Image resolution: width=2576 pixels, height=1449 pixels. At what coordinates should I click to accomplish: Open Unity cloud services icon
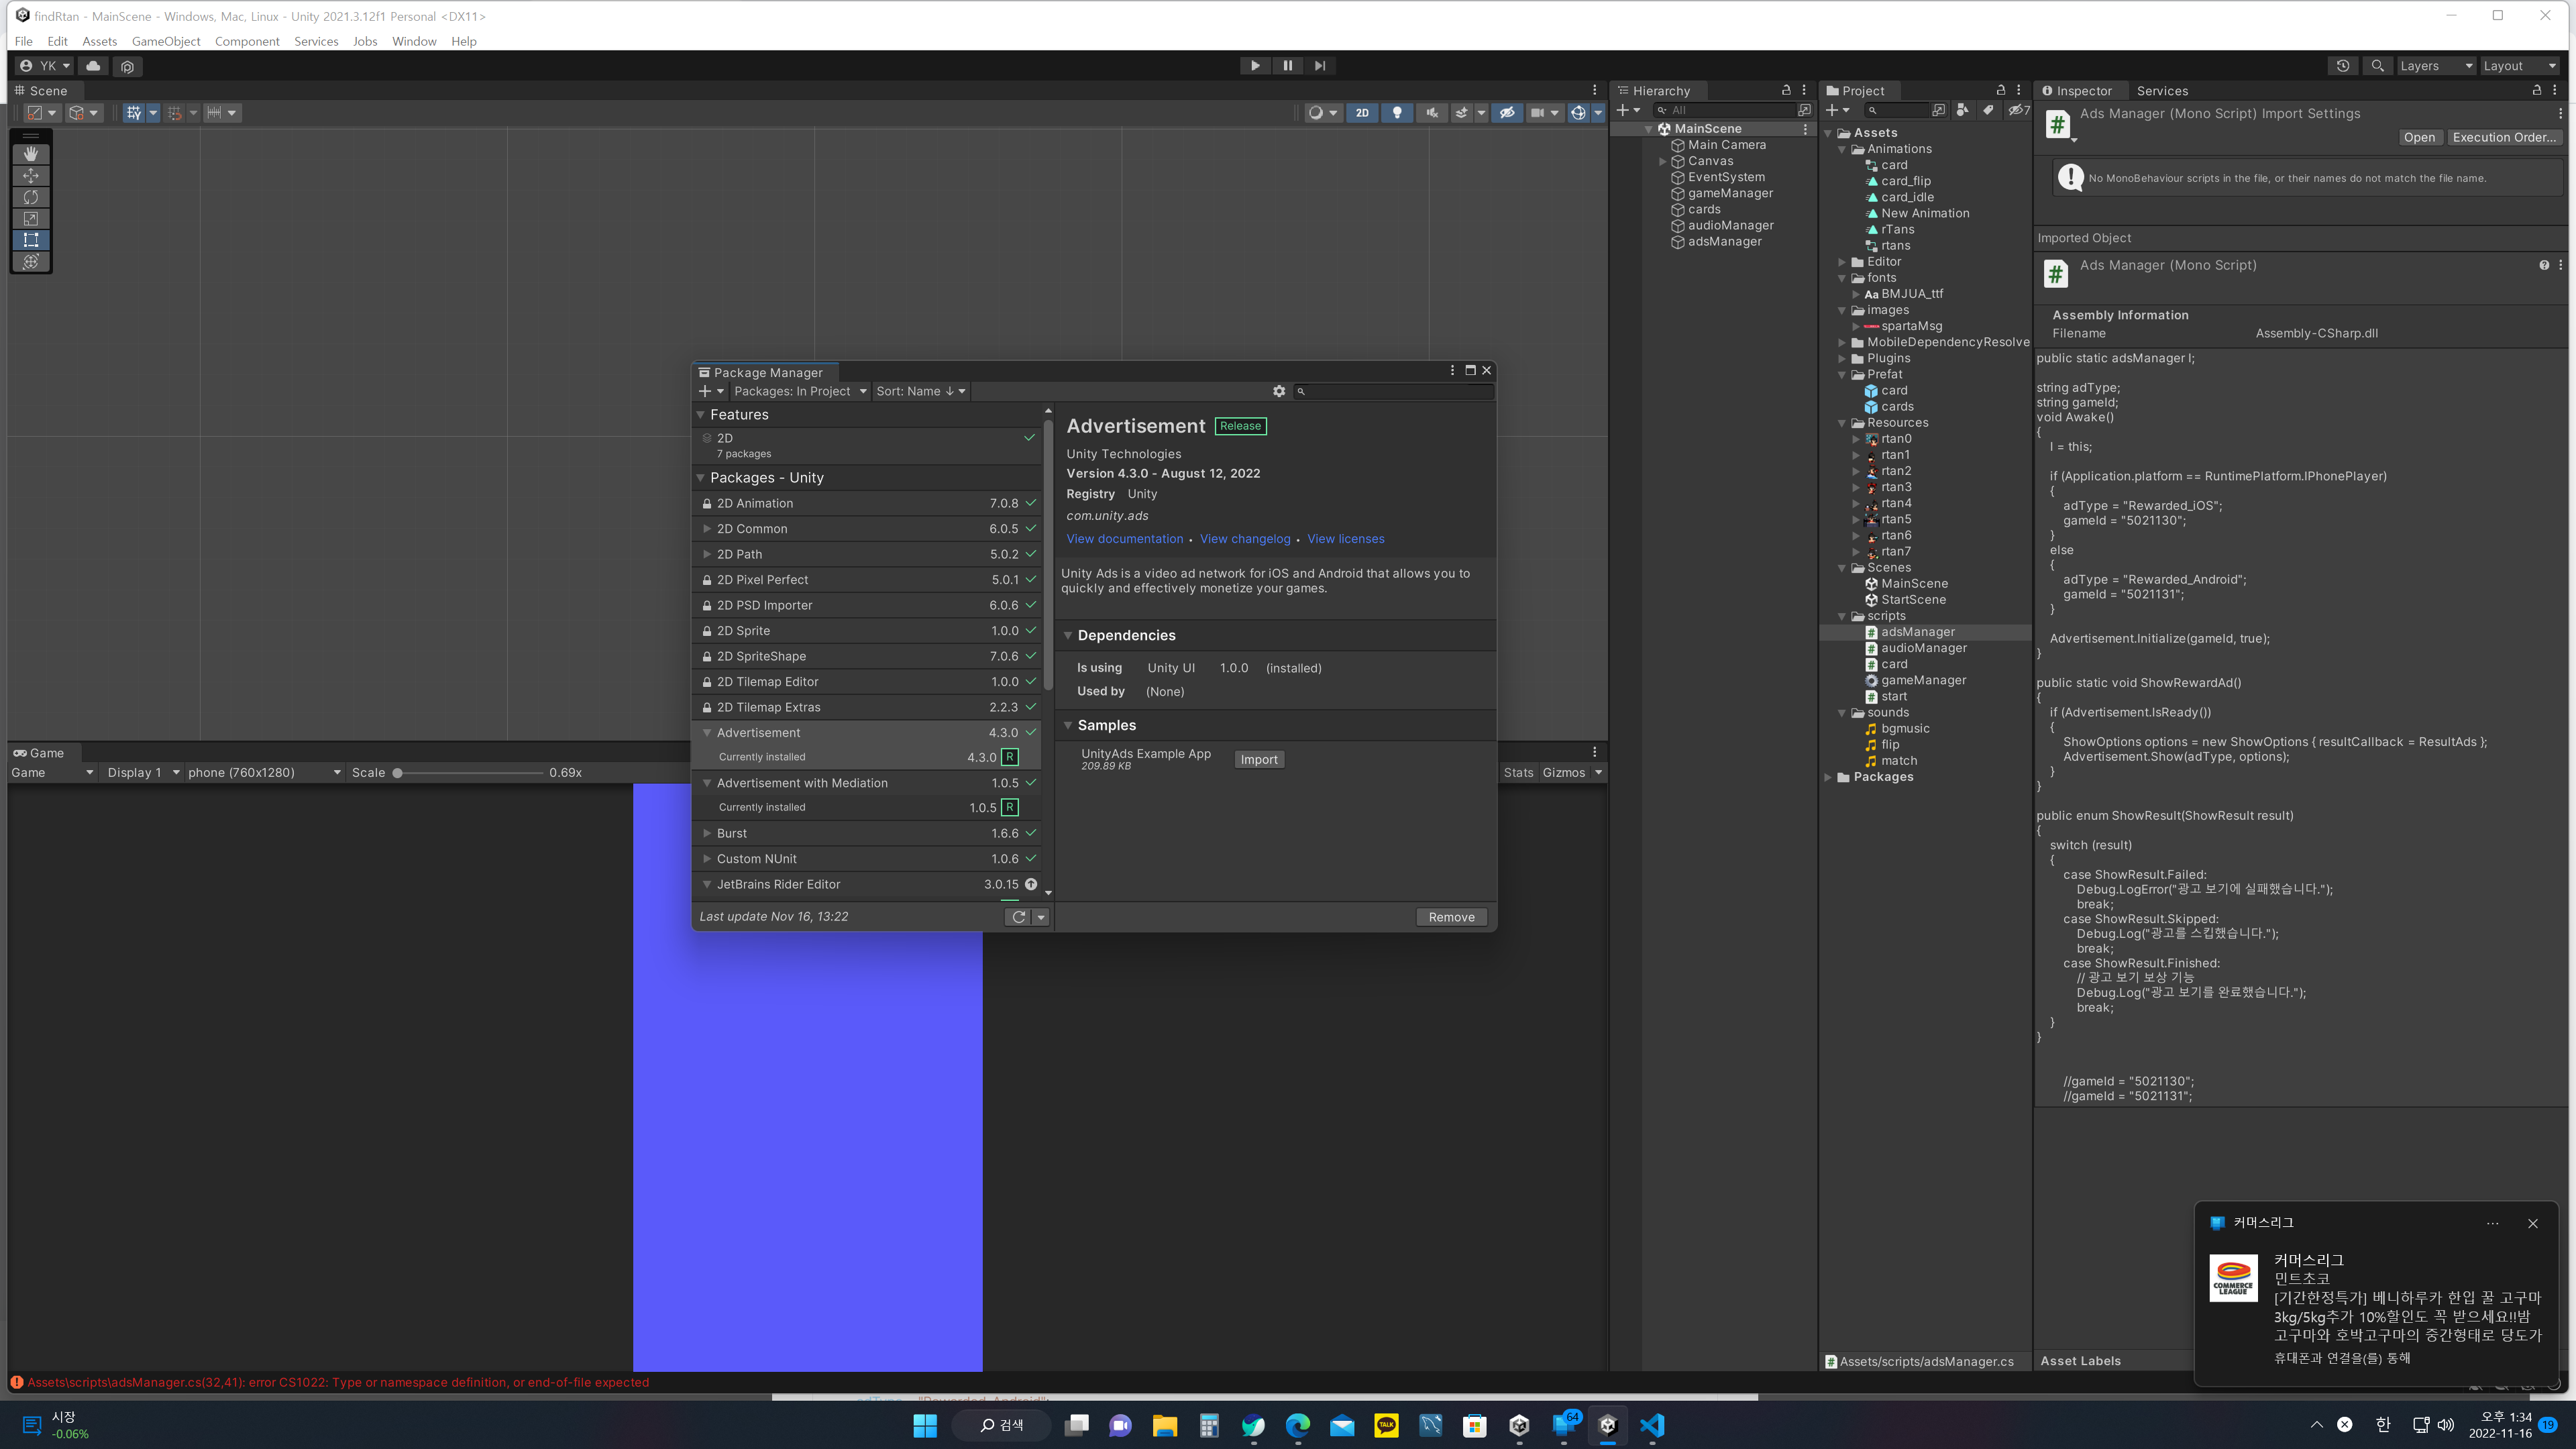[x=93, y=66]
